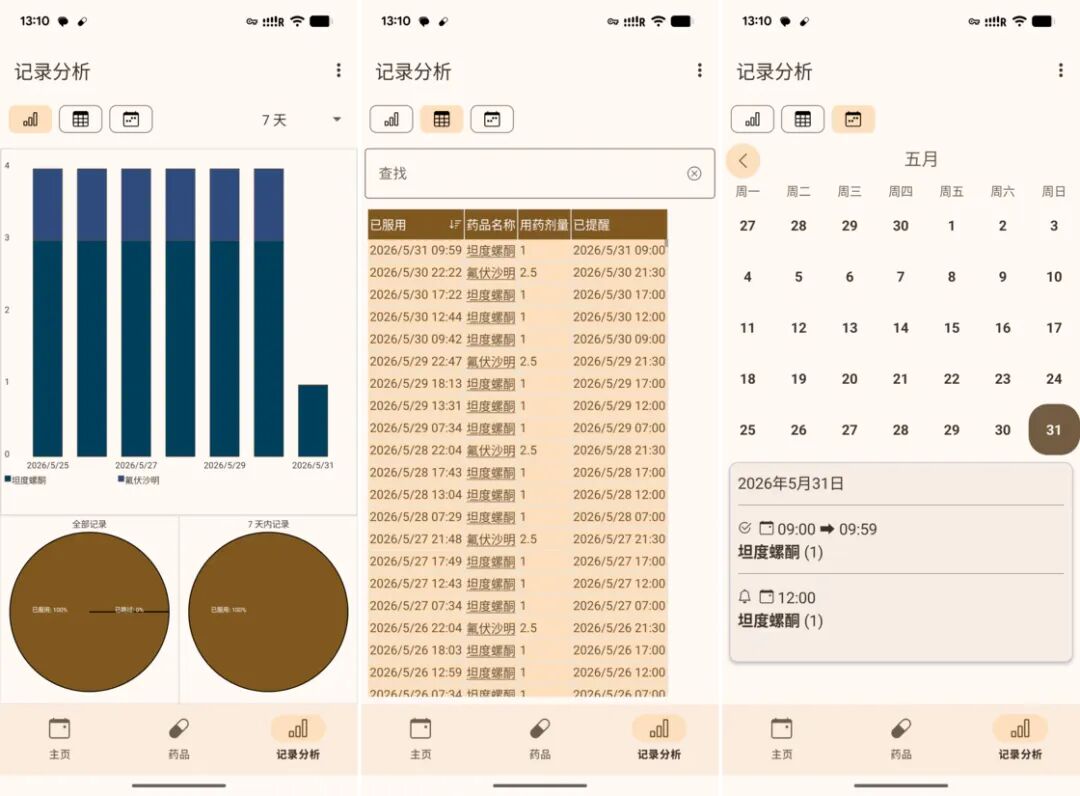1080x796 pixels.
Task: Tap the 主页 icon on the bar chart screen
Action: click(59, 728)
